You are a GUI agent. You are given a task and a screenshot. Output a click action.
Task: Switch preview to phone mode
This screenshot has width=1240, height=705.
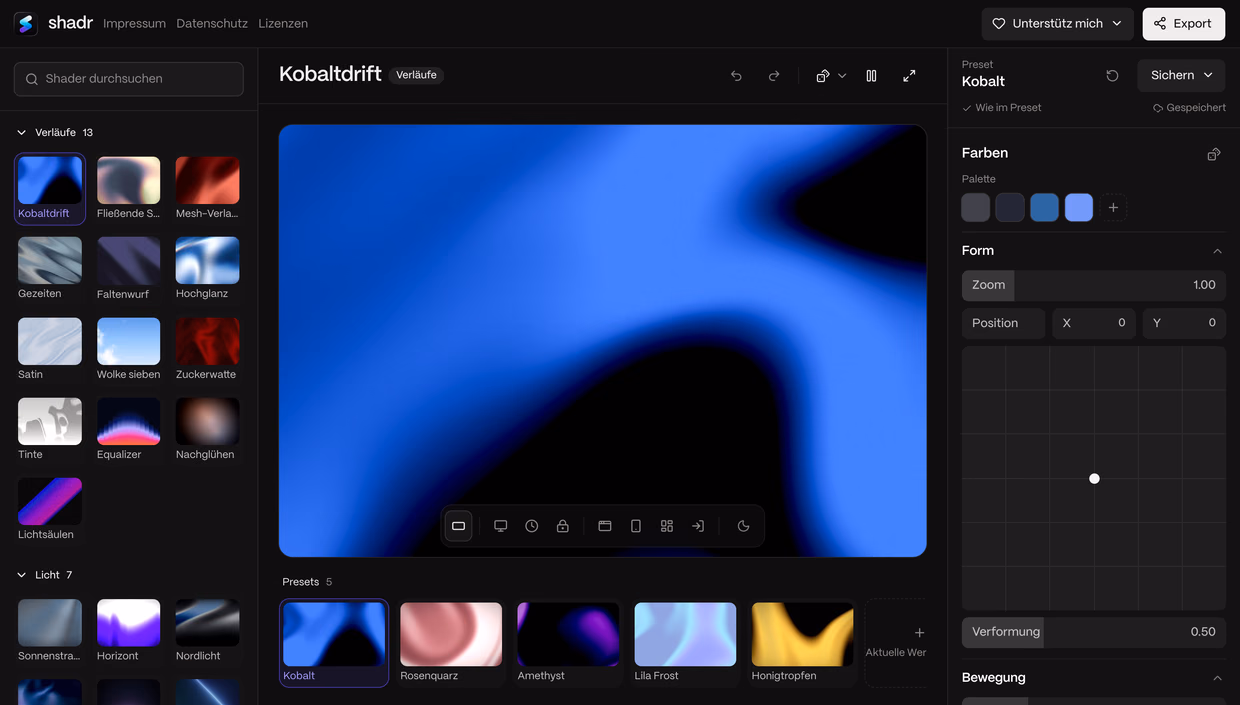[636, 526]
